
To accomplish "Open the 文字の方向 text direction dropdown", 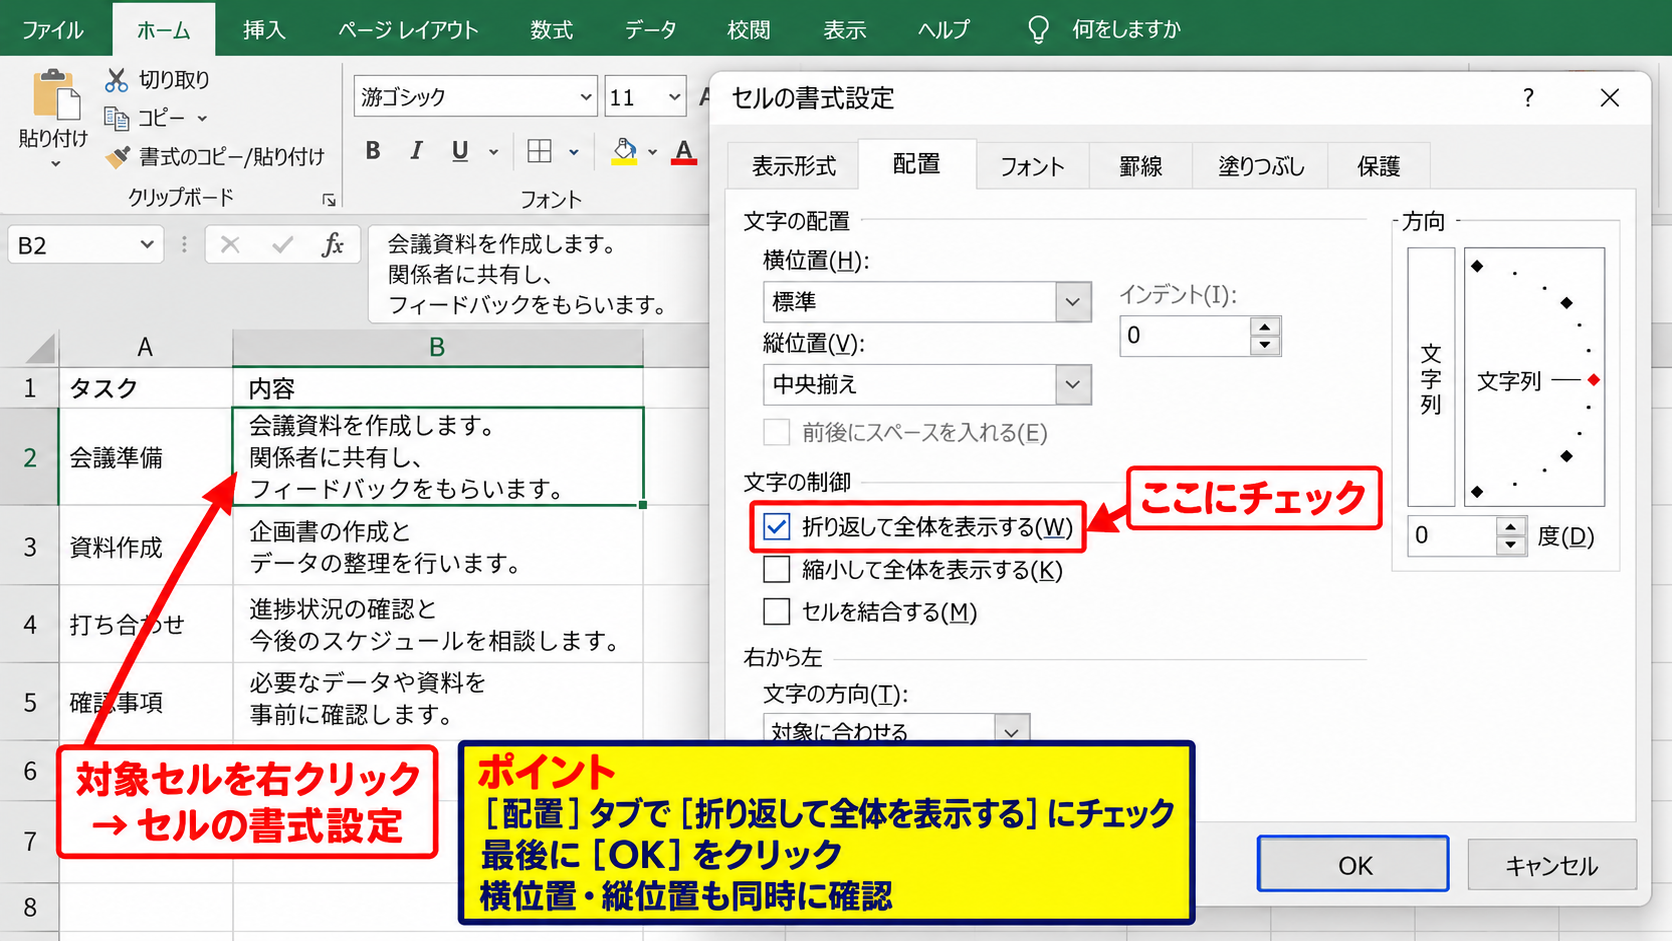I will click(1011, 731).
